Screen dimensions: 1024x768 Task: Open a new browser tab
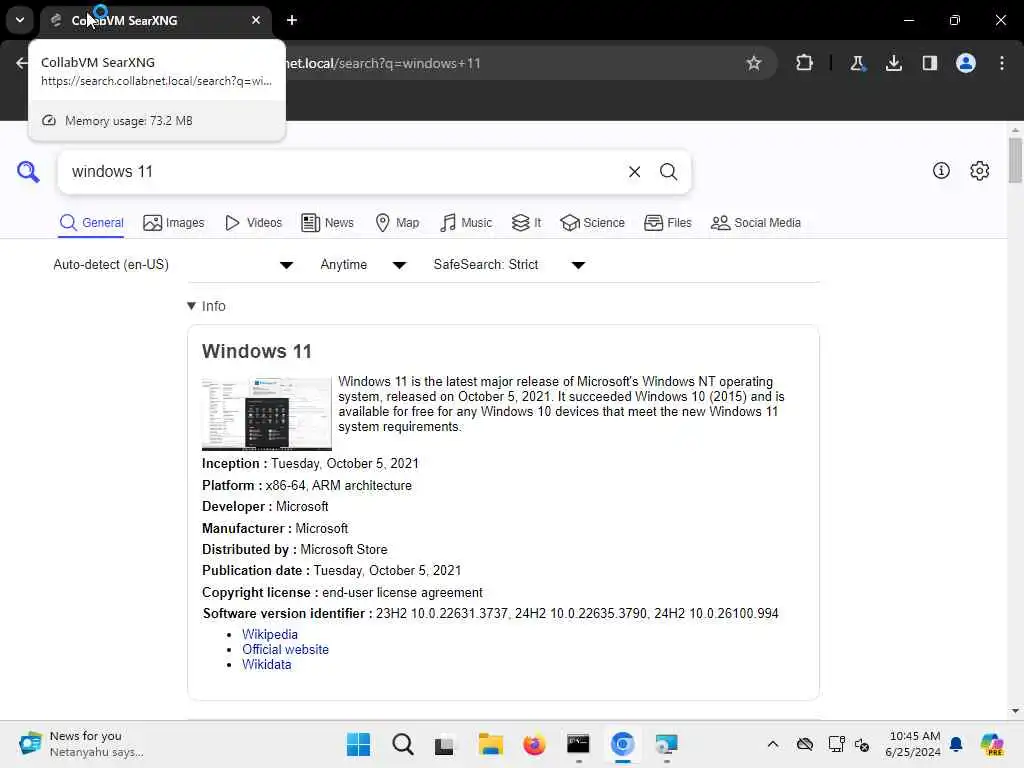(x=292, y=20)
